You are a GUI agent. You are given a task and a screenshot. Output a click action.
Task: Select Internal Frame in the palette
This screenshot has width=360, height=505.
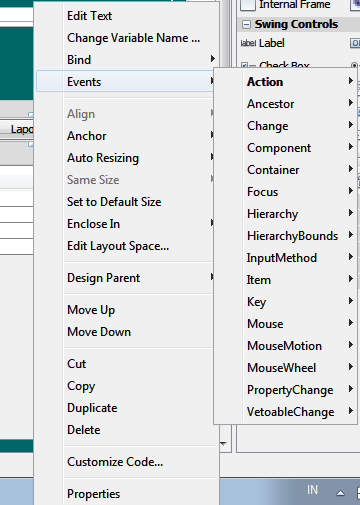click(x=285, y=5)
